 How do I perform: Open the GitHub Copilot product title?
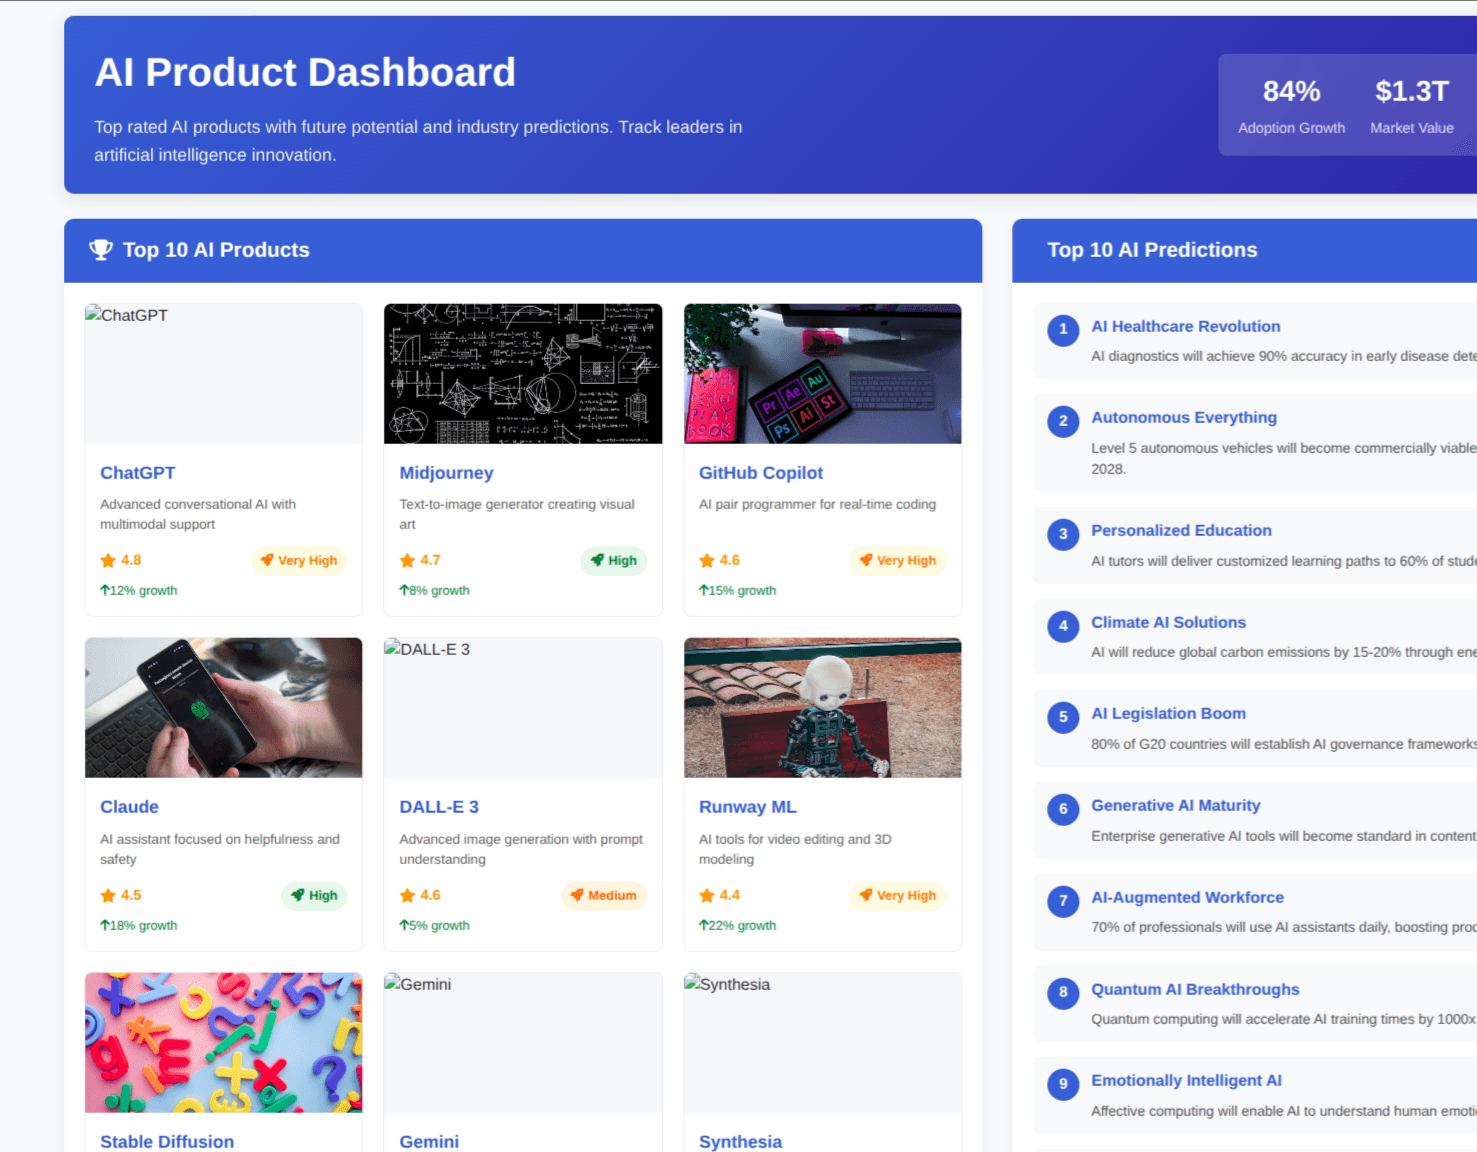761,473
